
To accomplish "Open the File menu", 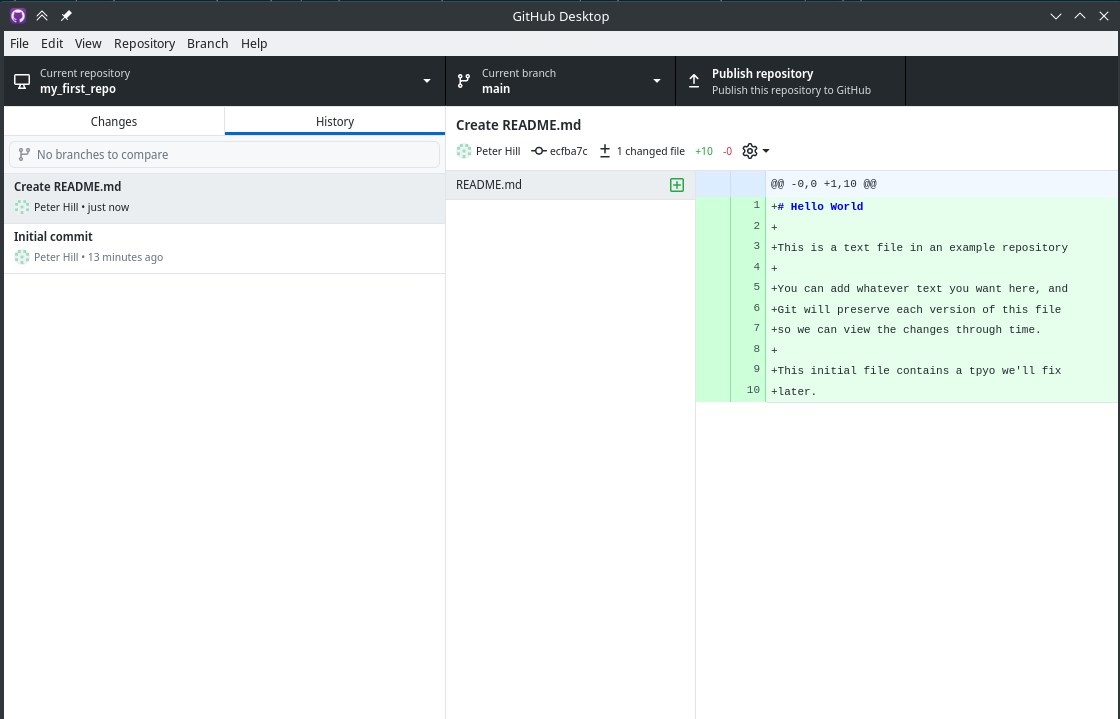I will pyautogui.click(x=19, y=44).
